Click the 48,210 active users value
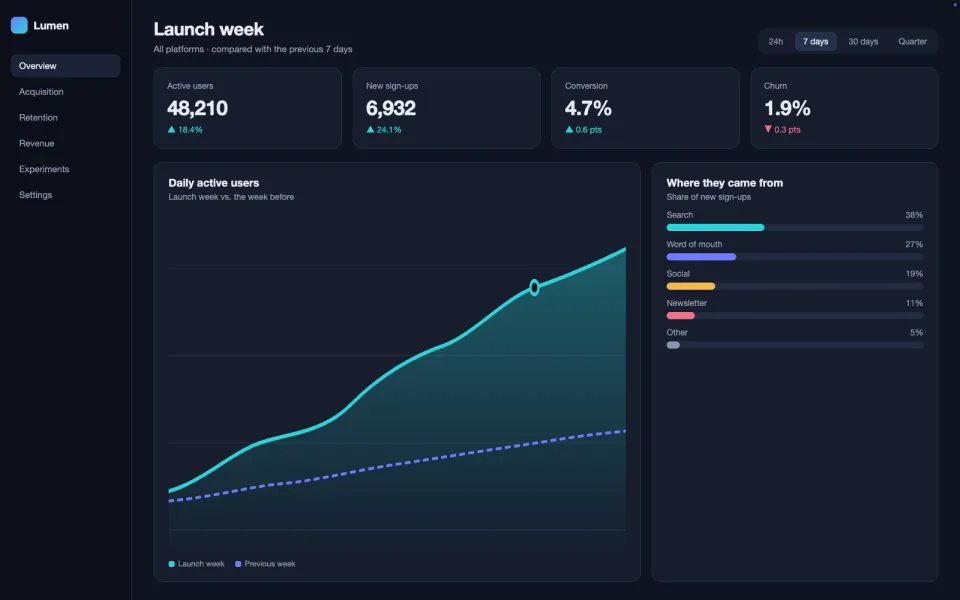This screenshot has width=960, height=600. 197,108
